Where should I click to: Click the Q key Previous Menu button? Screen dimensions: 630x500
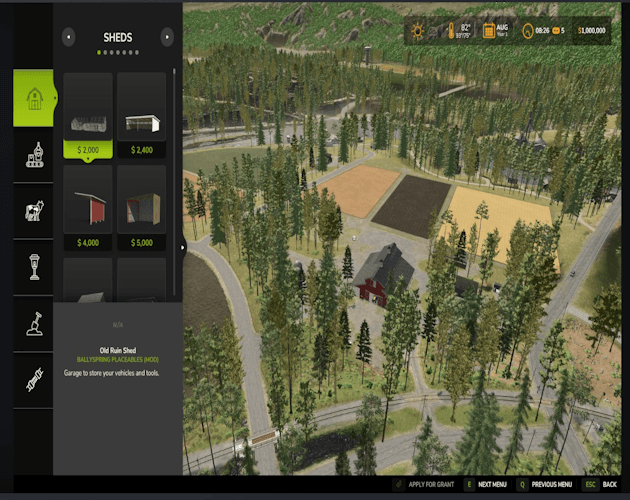coord(545,484)
